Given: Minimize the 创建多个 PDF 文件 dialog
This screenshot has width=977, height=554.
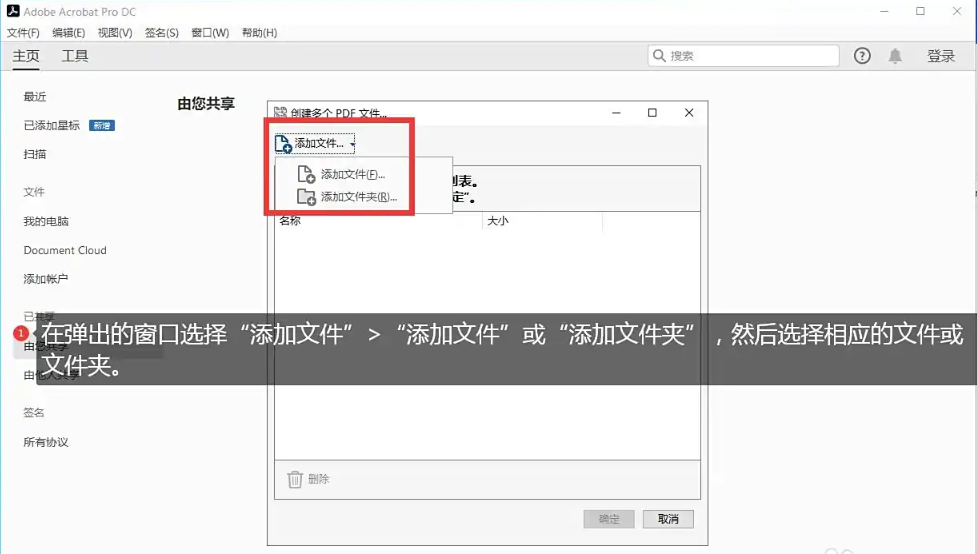Looking at the screenshot, I should [616, 113].
